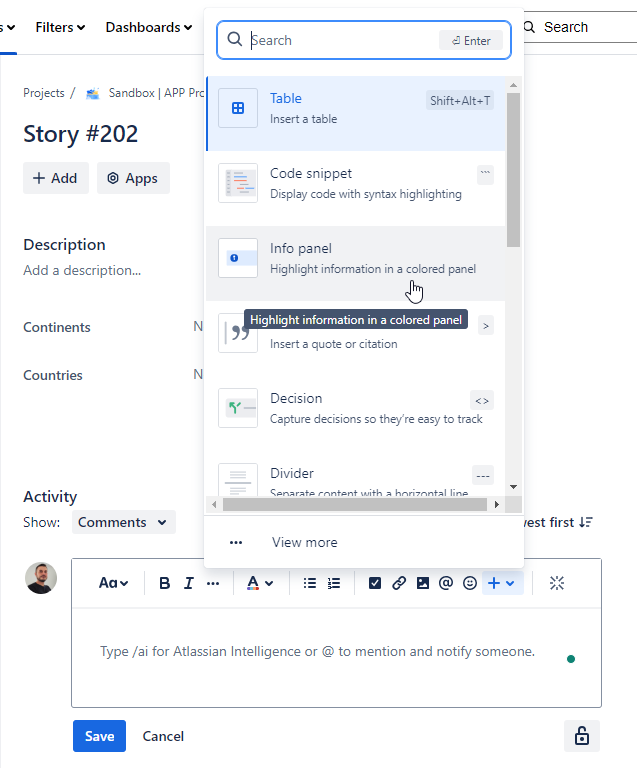Click the Add button under Story #202
The width and height of the screenshot is (637, 768).
pyautogui.click(x=56, y=178)
